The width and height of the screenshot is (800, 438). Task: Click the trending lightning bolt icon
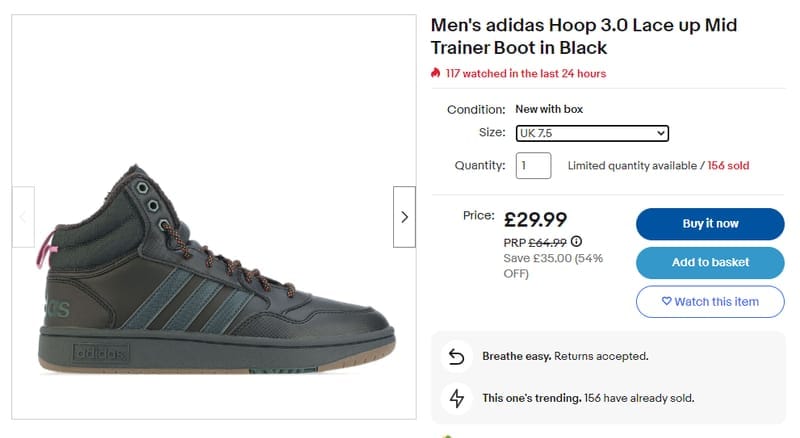click(457, 398)
